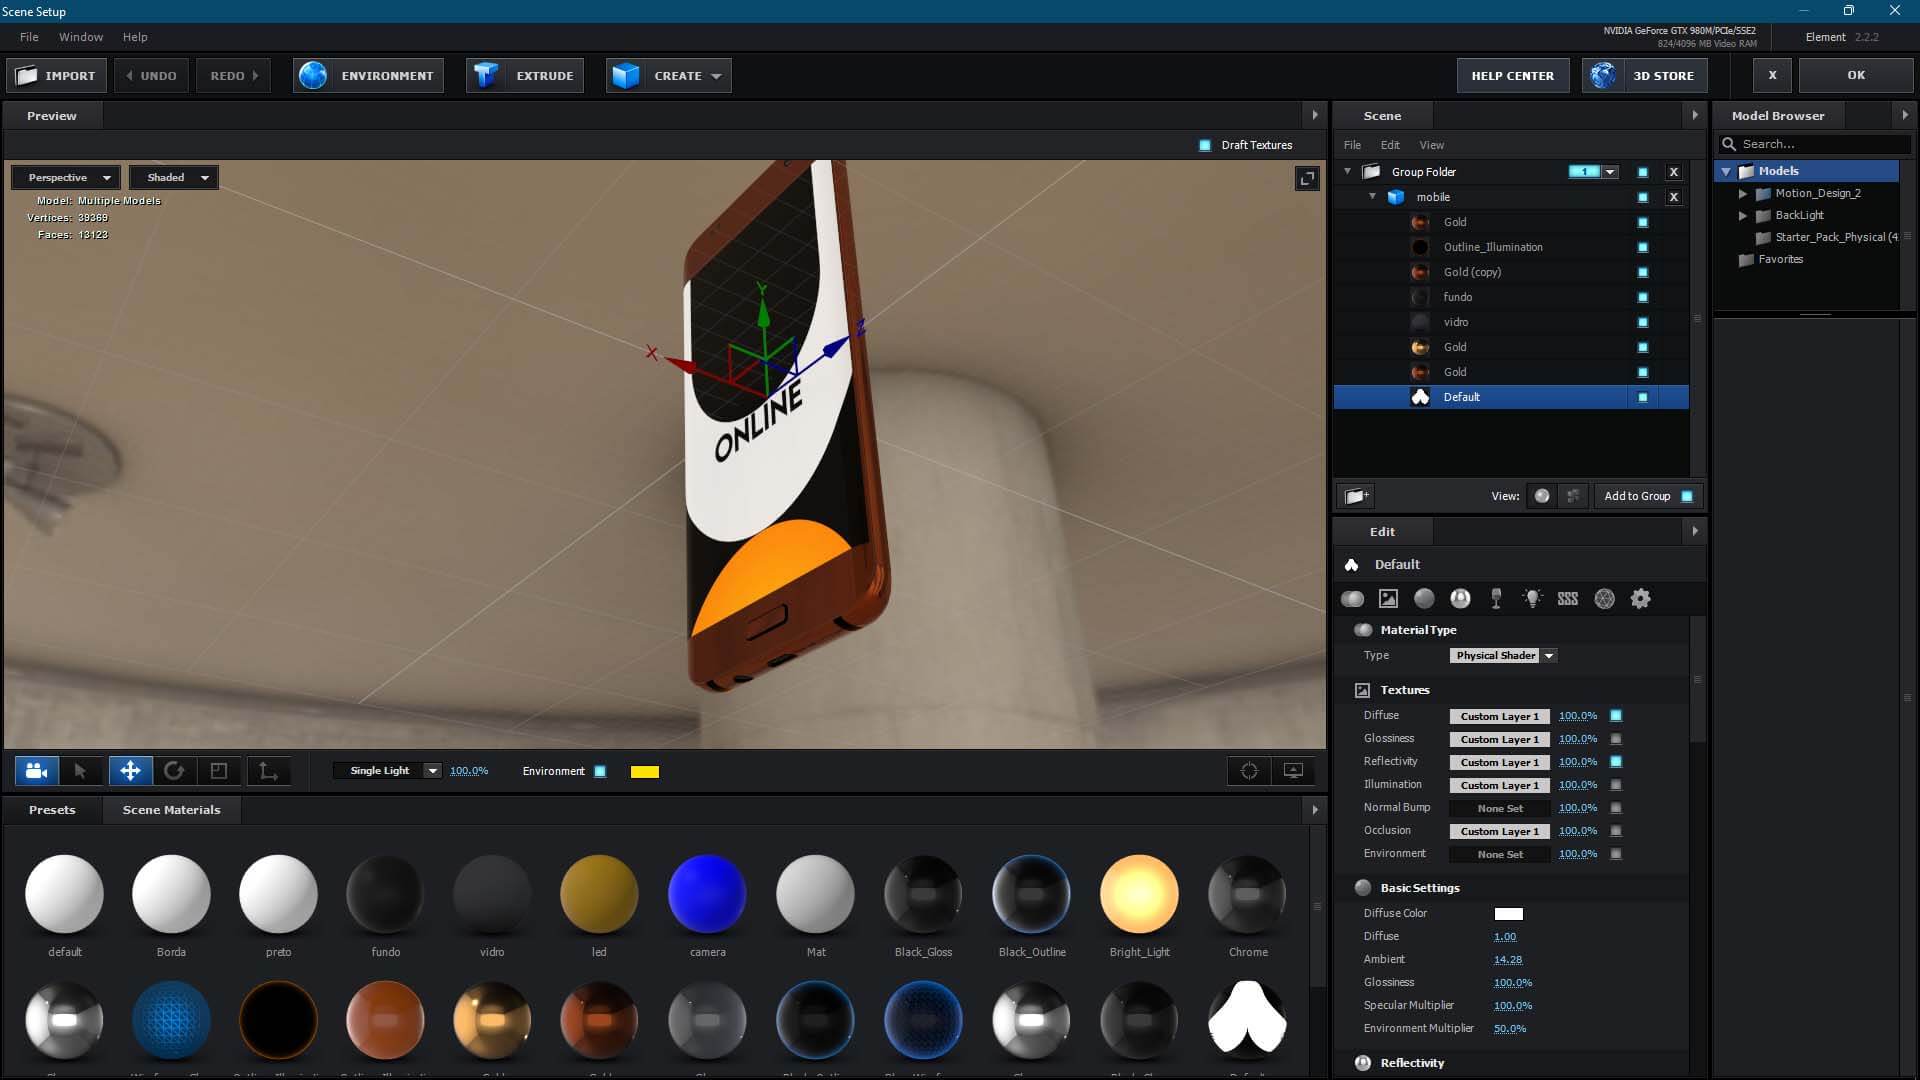The width and height of the screenshot is (1920, 1080).
Task: Activate the rotate tool in viewport toolbar
Action: pos(174,771)
